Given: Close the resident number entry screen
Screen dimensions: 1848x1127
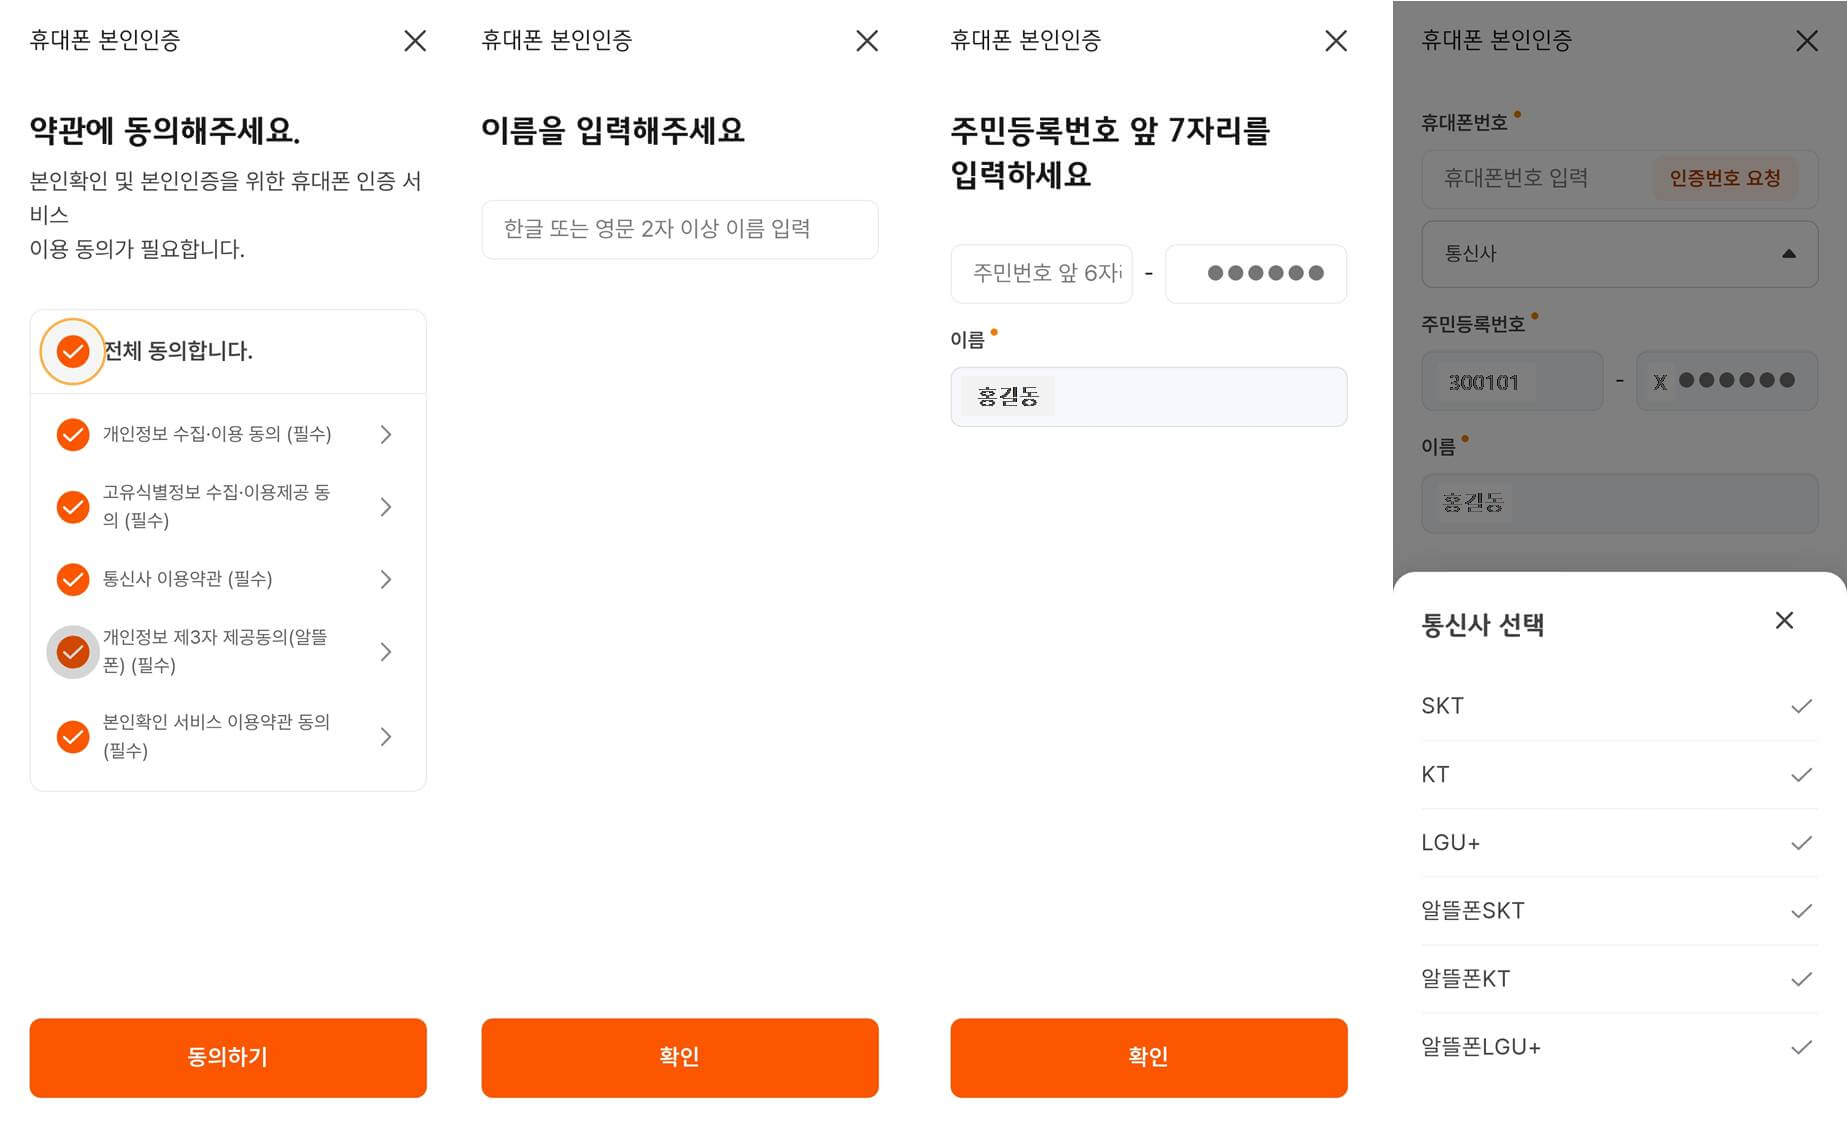Looking at the screenshot, I should point(1336,41).
